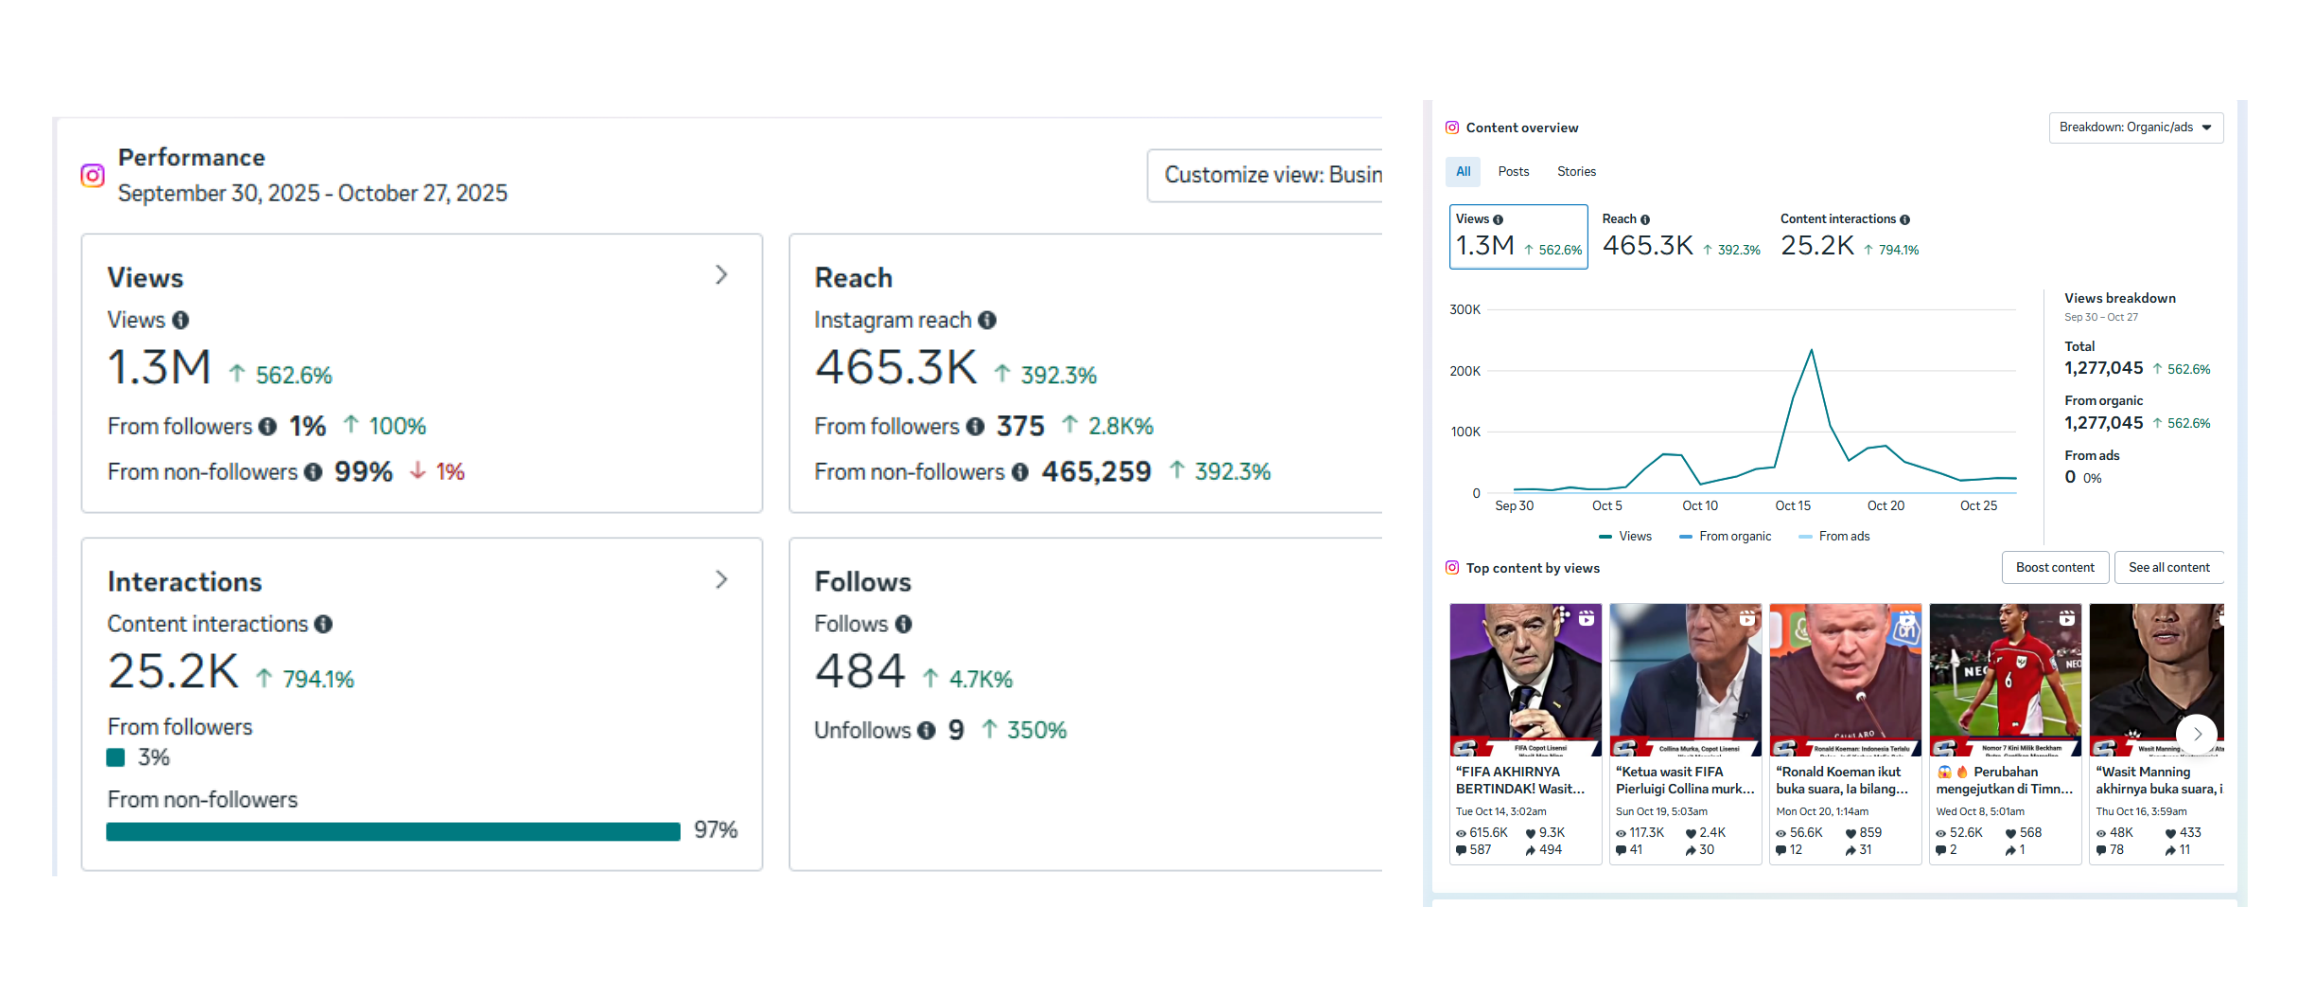Click info icon next to Content interactions
This screenshot has height=1000, width=2300.
[323, 624]
